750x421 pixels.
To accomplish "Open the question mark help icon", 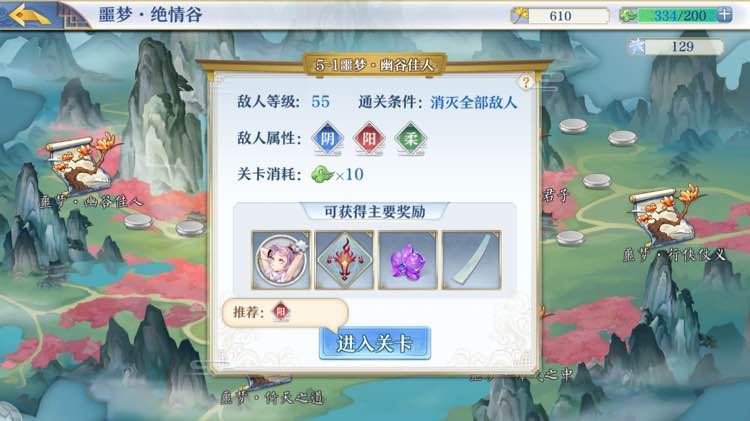I will 525,82.
